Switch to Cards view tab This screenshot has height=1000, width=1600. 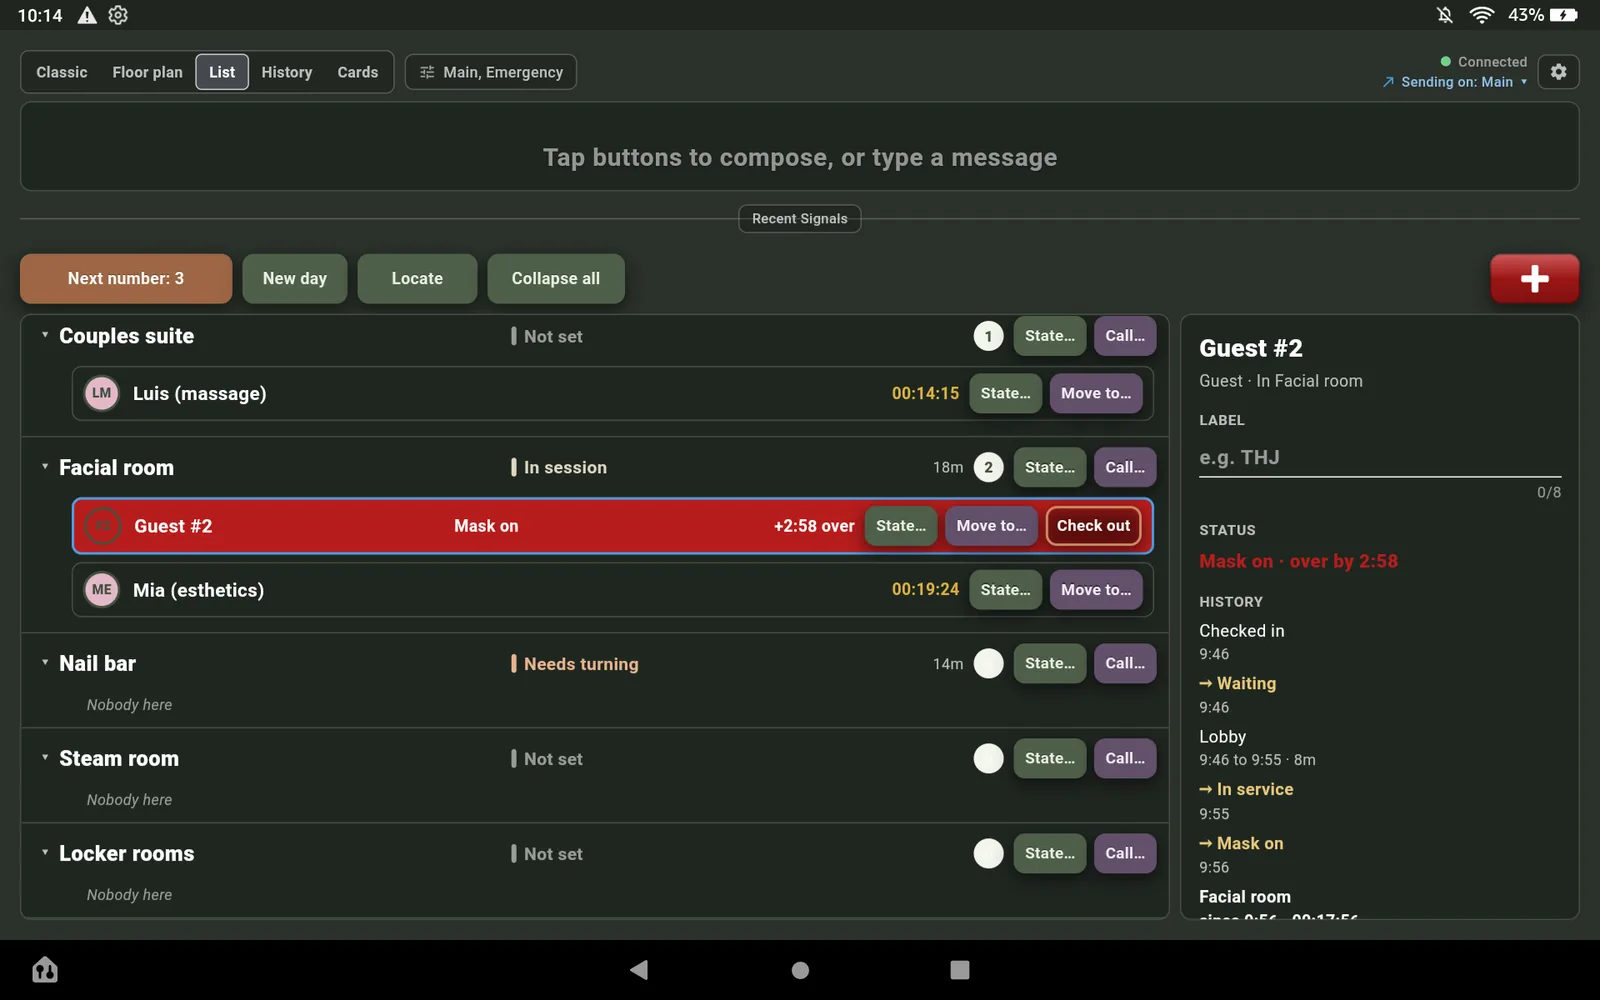point(358,72)
